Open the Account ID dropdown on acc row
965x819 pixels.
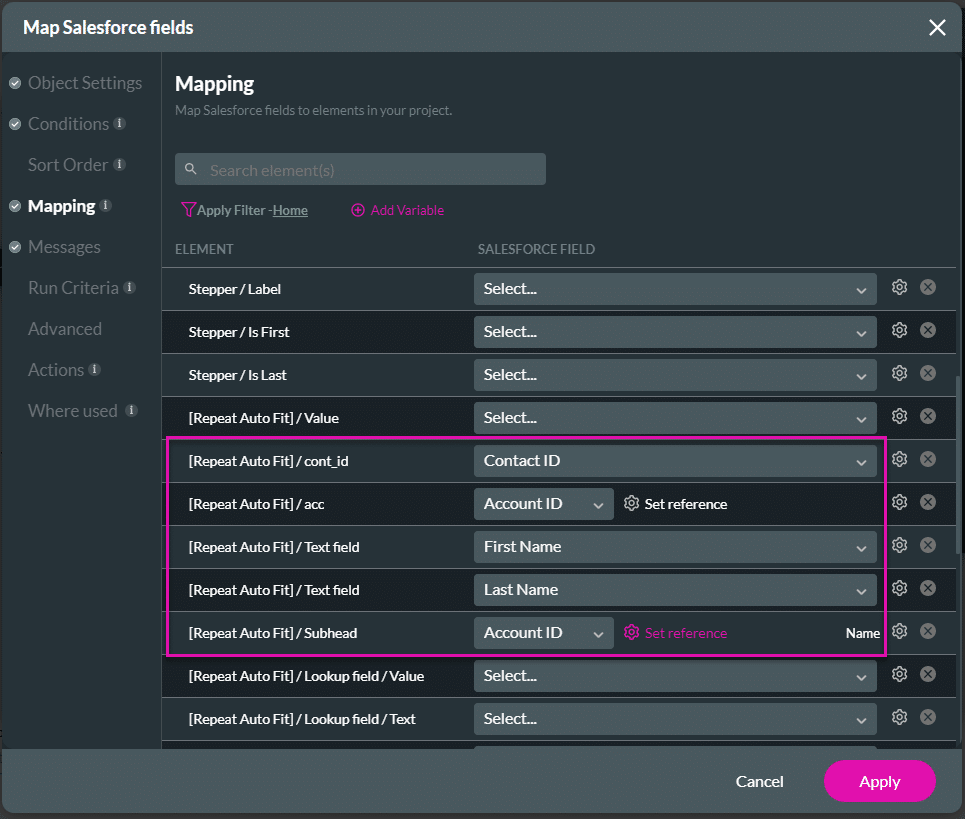click(543, 503)
